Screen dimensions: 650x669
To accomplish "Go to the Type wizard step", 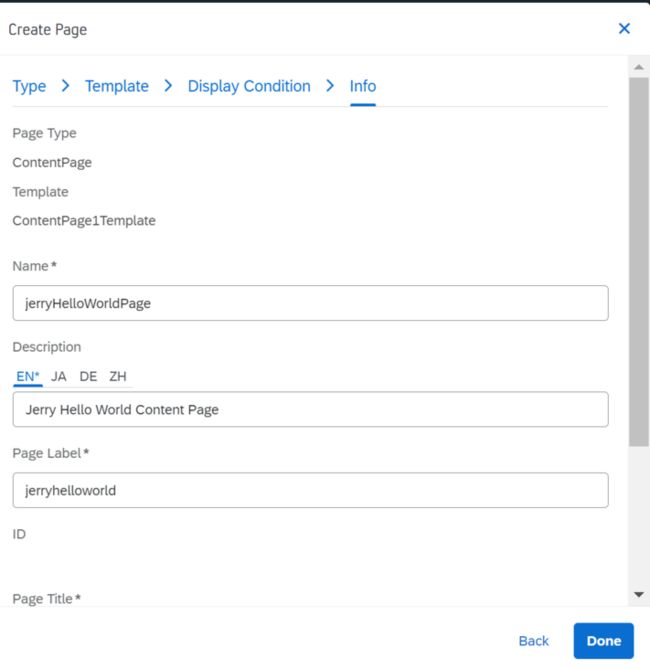I will click(x=29, y=86).
